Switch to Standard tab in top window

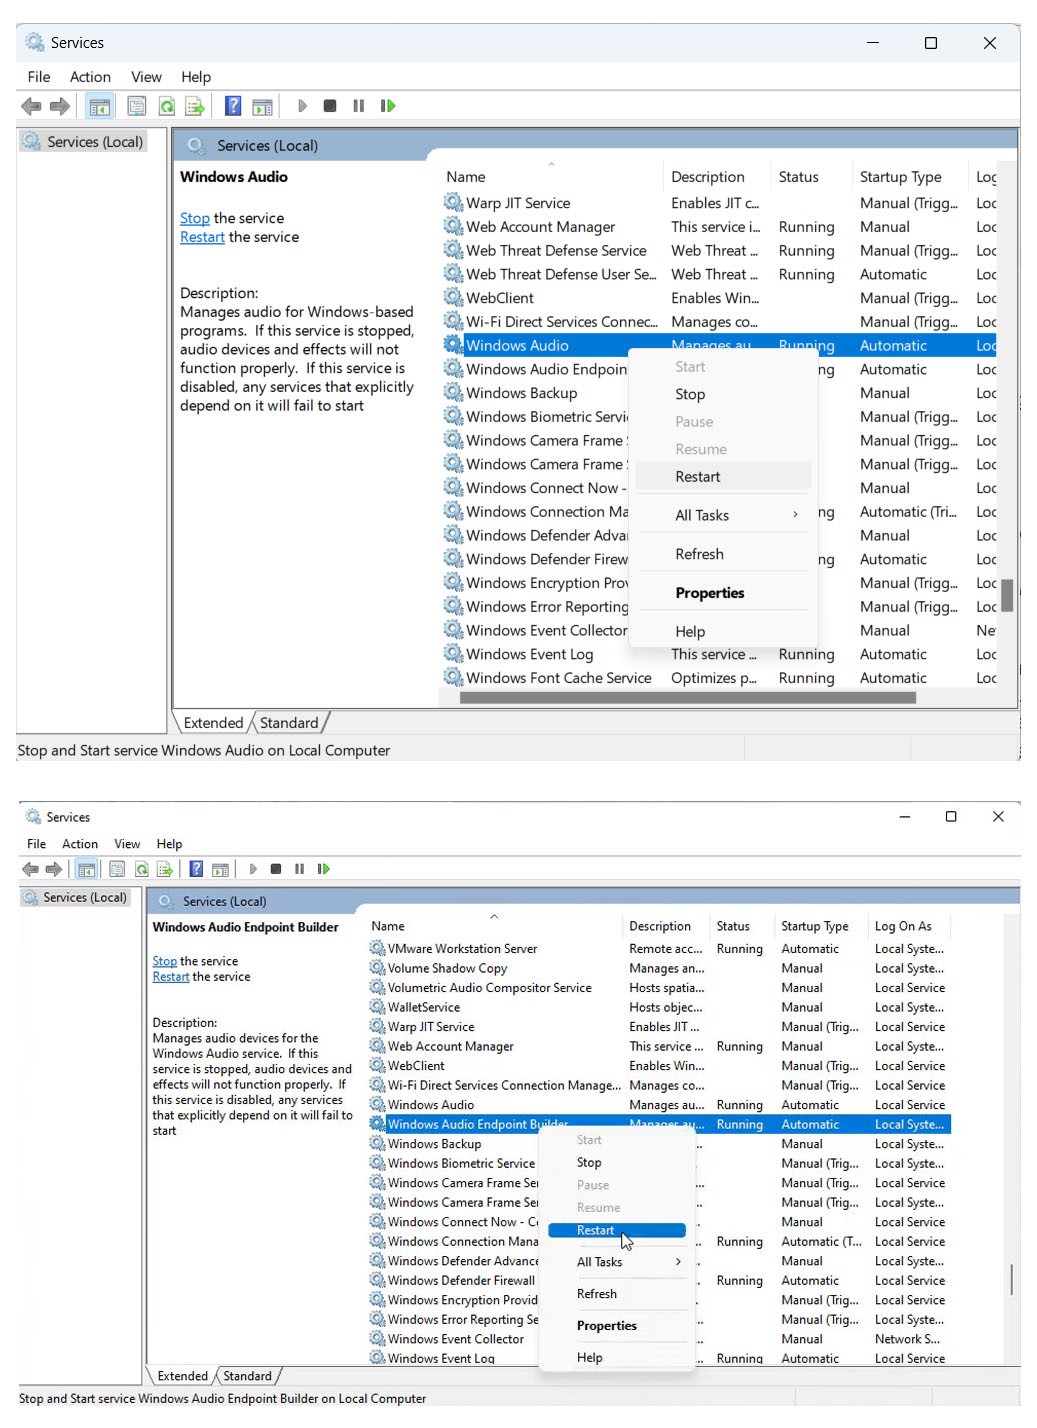[x=289, y=723]
